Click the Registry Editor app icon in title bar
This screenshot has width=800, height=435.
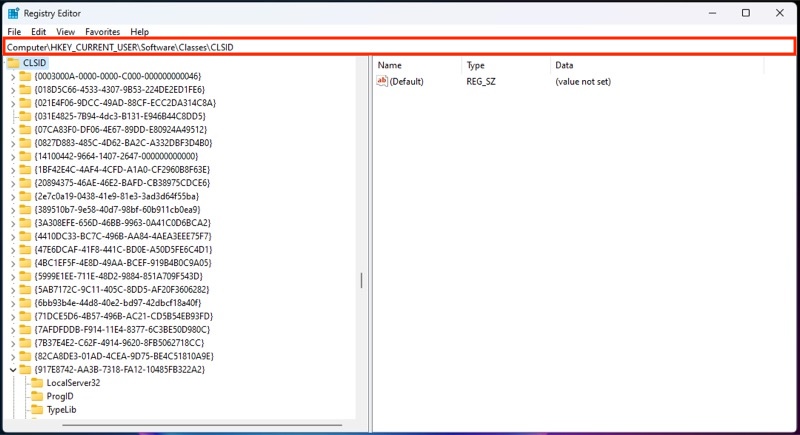click(13, 13)
